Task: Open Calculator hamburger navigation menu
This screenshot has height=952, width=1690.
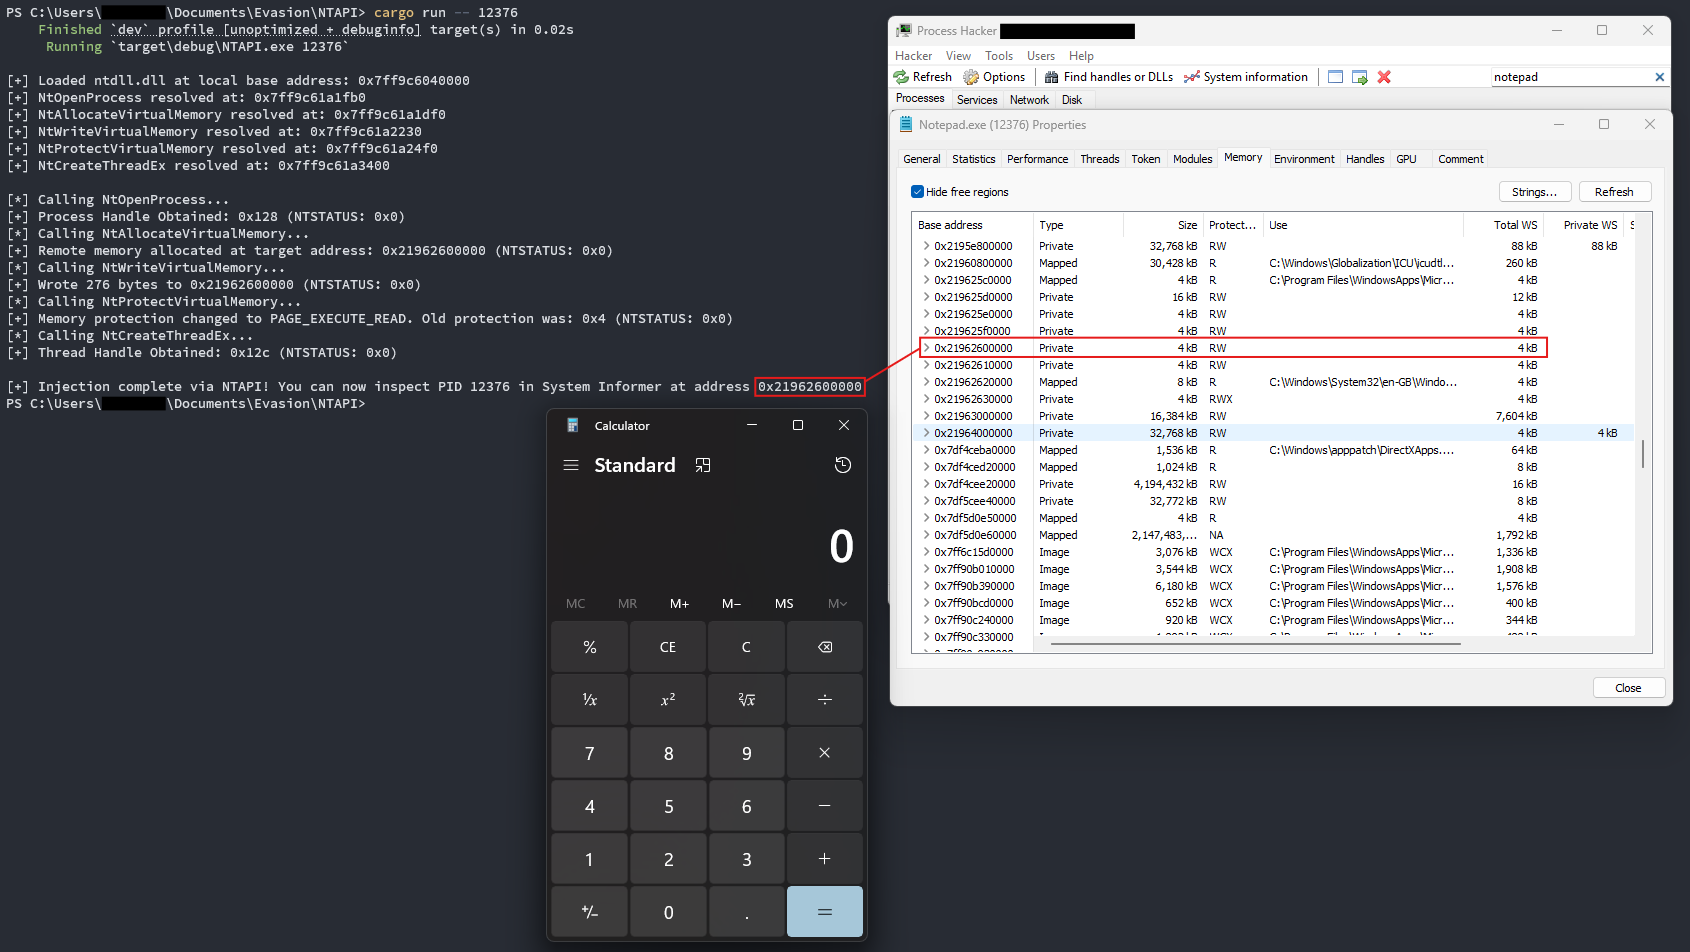Action: 571,465
